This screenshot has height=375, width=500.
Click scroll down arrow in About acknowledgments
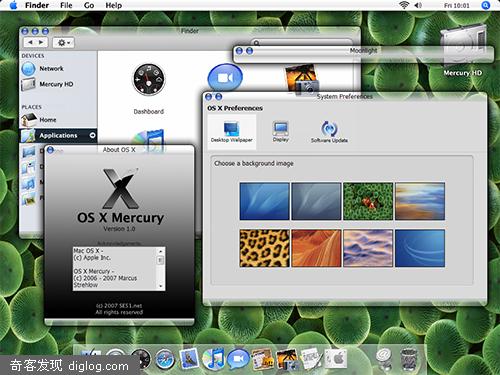pyautogui.click(x=161, y=286)
